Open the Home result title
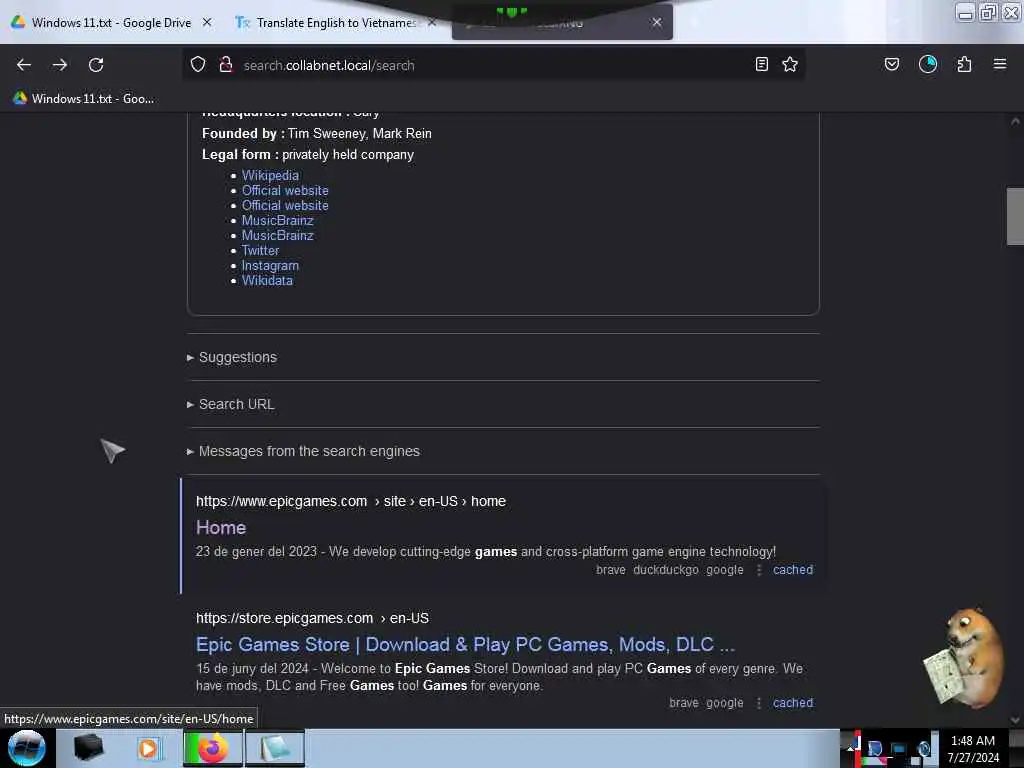This screenshot has width=1024, height=768. pyautogui.click(x=221, y=528)
